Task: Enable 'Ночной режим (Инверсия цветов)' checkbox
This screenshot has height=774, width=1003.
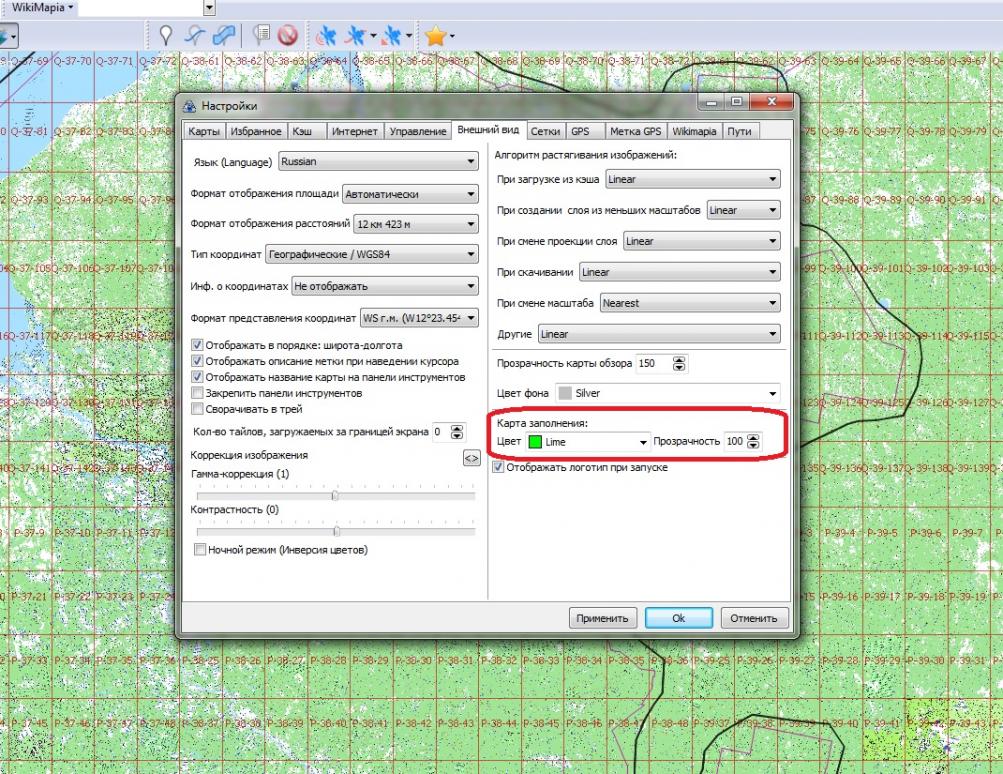Action: tap(200, 549)
